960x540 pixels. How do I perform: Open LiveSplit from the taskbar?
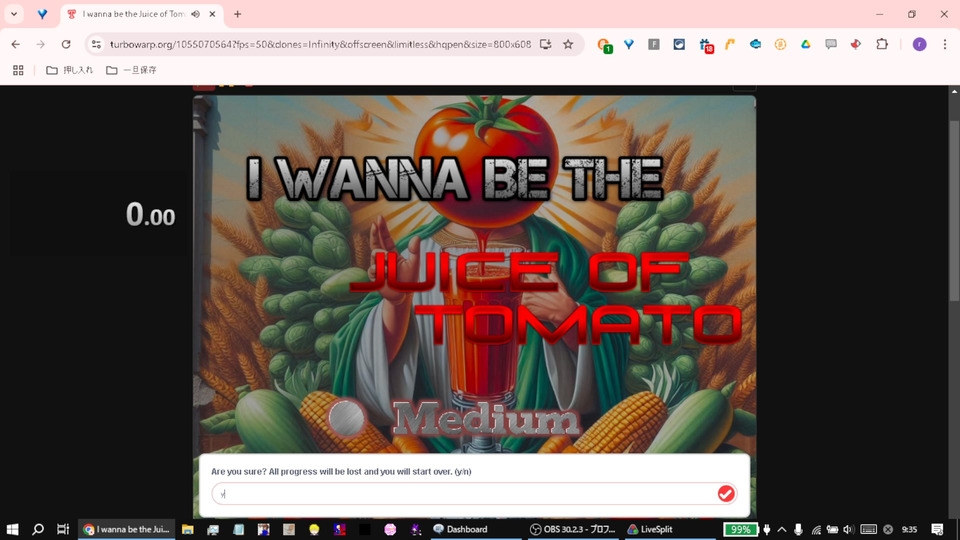(650, 529)
